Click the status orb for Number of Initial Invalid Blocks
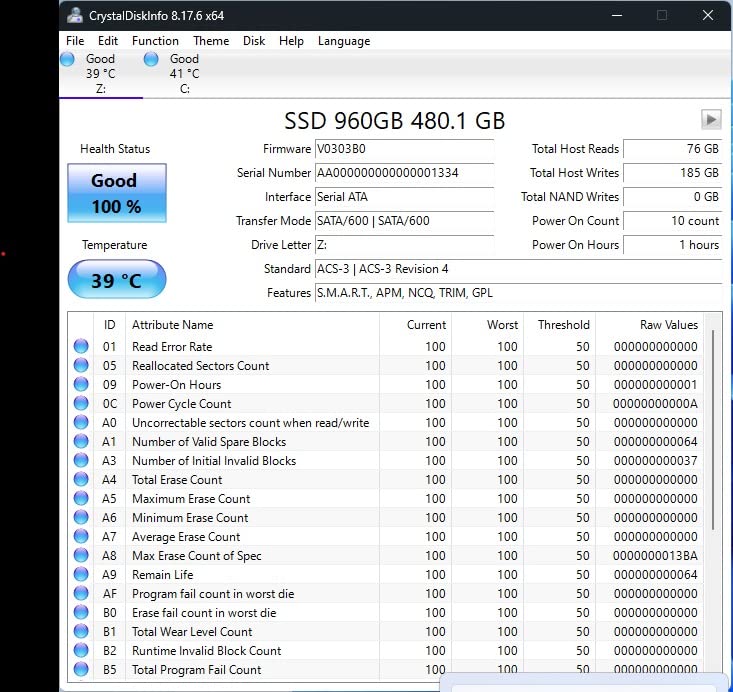Viewport: 733px width, 692px height. pyautogui.click(x=81, y=460)
